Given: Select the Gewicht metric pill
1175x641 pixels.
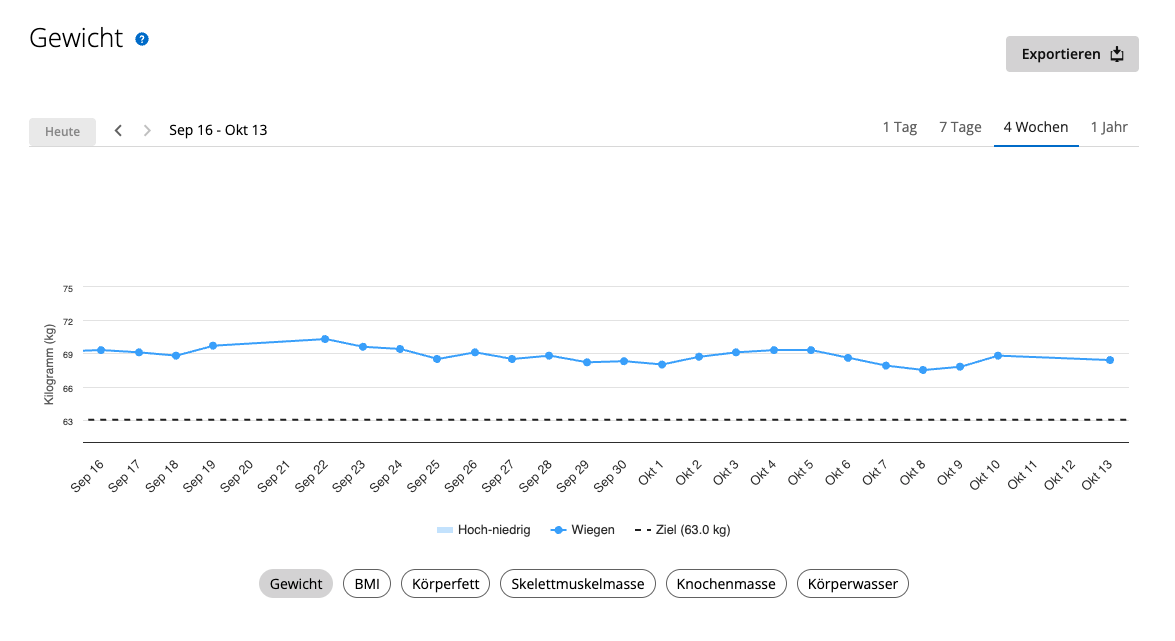Looking at the screenshot, I should (x=296, y=584).
